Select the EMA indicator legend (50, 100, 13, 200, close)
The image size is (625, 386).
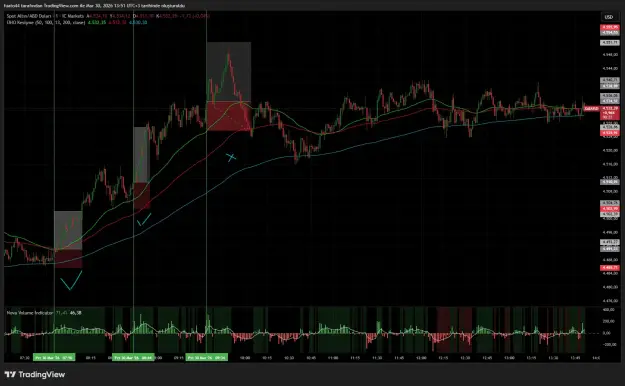coord(46,22)
